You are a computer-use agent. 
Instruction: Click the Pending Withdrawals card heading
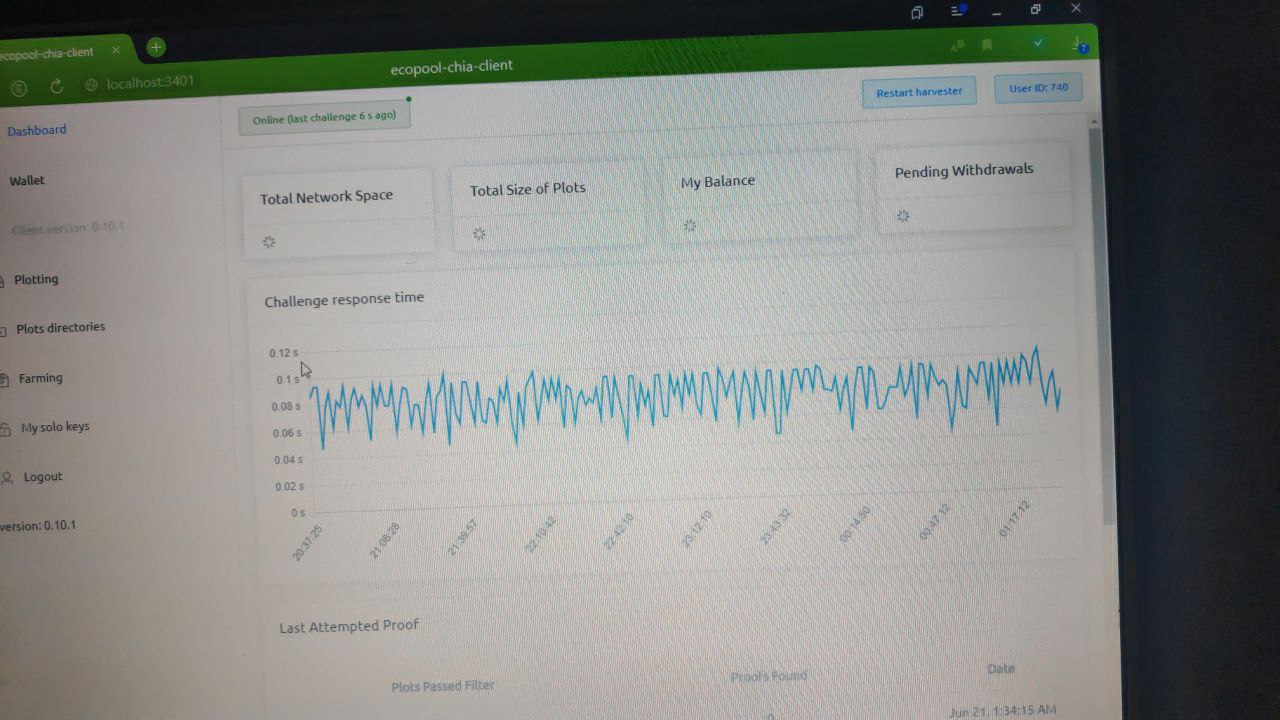[x=964, y=171]
